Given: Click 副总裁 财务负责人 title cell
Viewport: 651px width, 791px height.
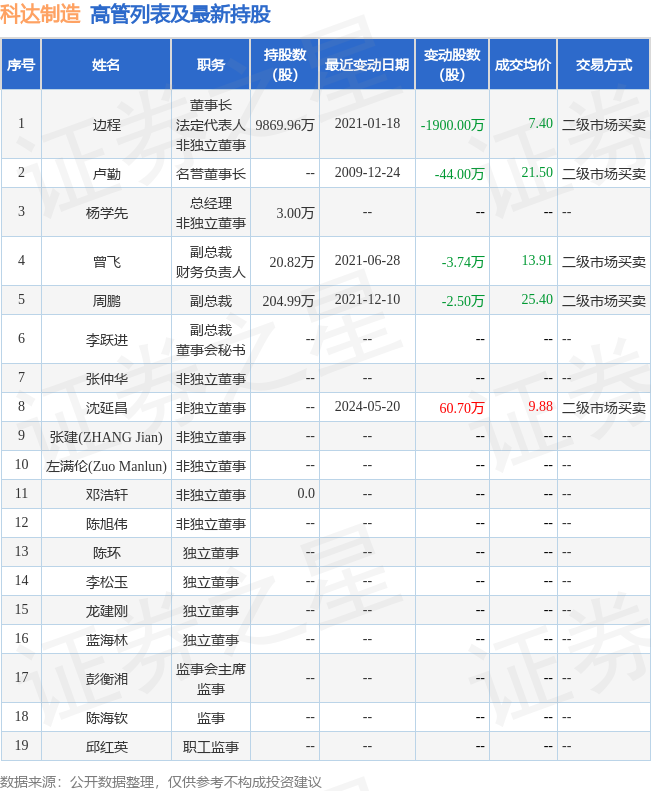Looking at the screenshot, I should point(210,262).
